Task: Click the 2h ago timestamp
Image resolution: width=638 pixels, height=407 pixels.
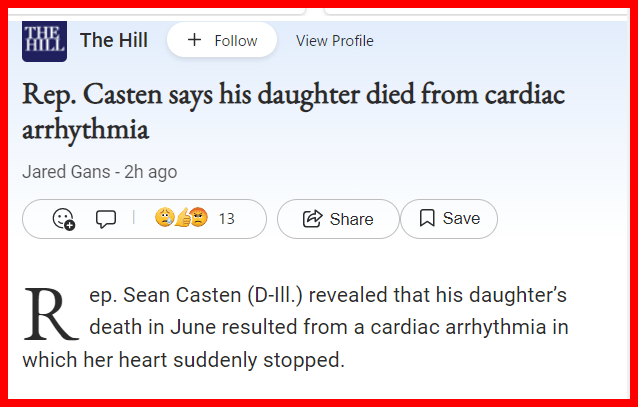Action: click(x=150, y=172)
